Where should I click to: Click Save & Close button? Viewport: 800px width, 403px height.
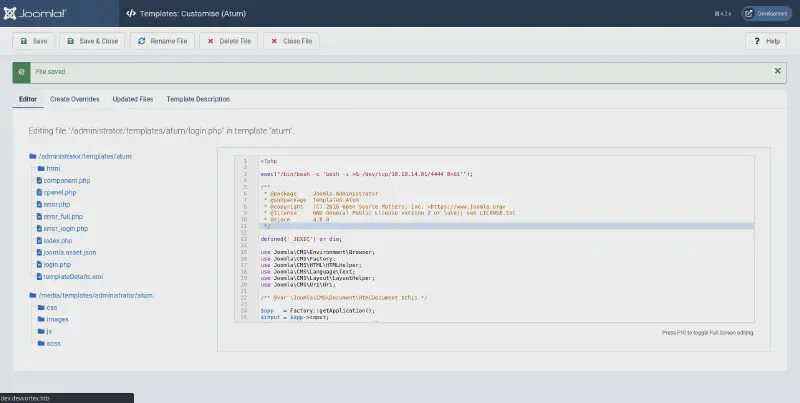click(92, 41)
